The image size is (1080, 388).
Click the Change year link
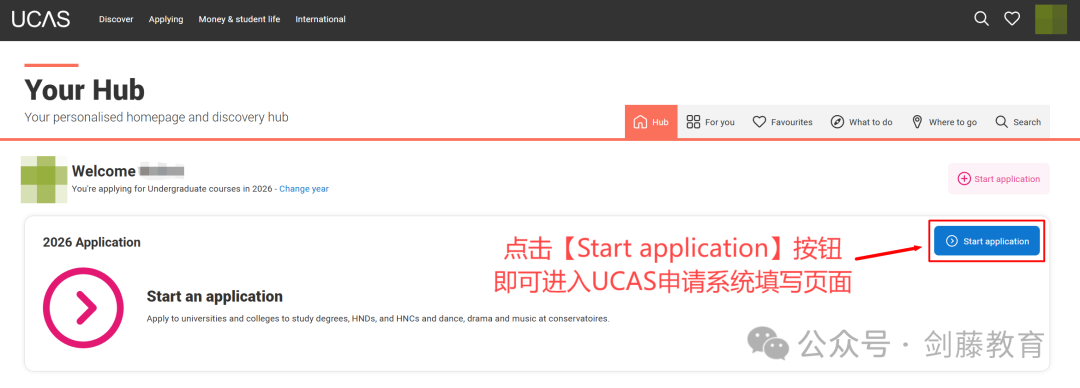point(304,189)
